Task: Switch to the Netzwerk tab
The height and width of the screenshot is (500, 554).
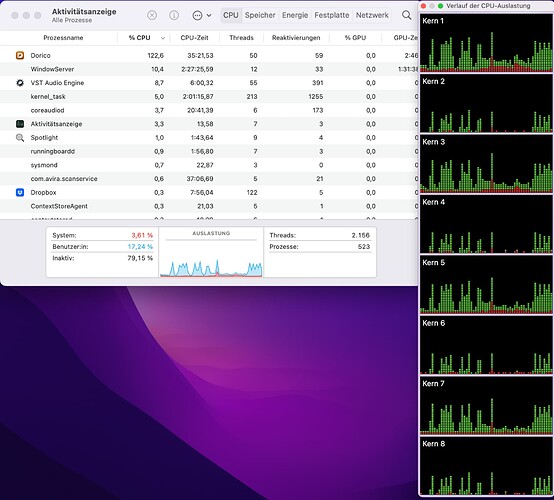Action: (x=372, y=15)
